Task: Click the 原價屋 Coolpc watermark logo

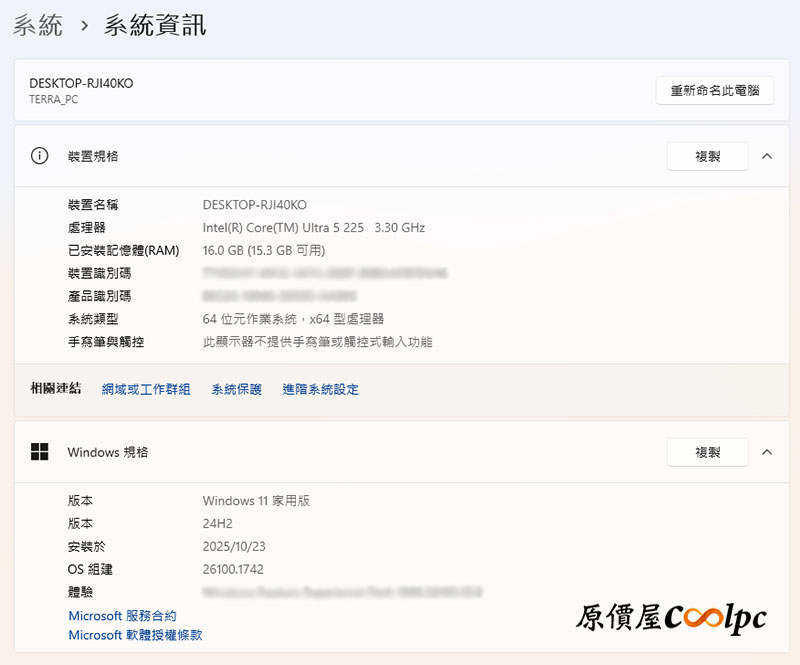Action: tap(671, 617)
